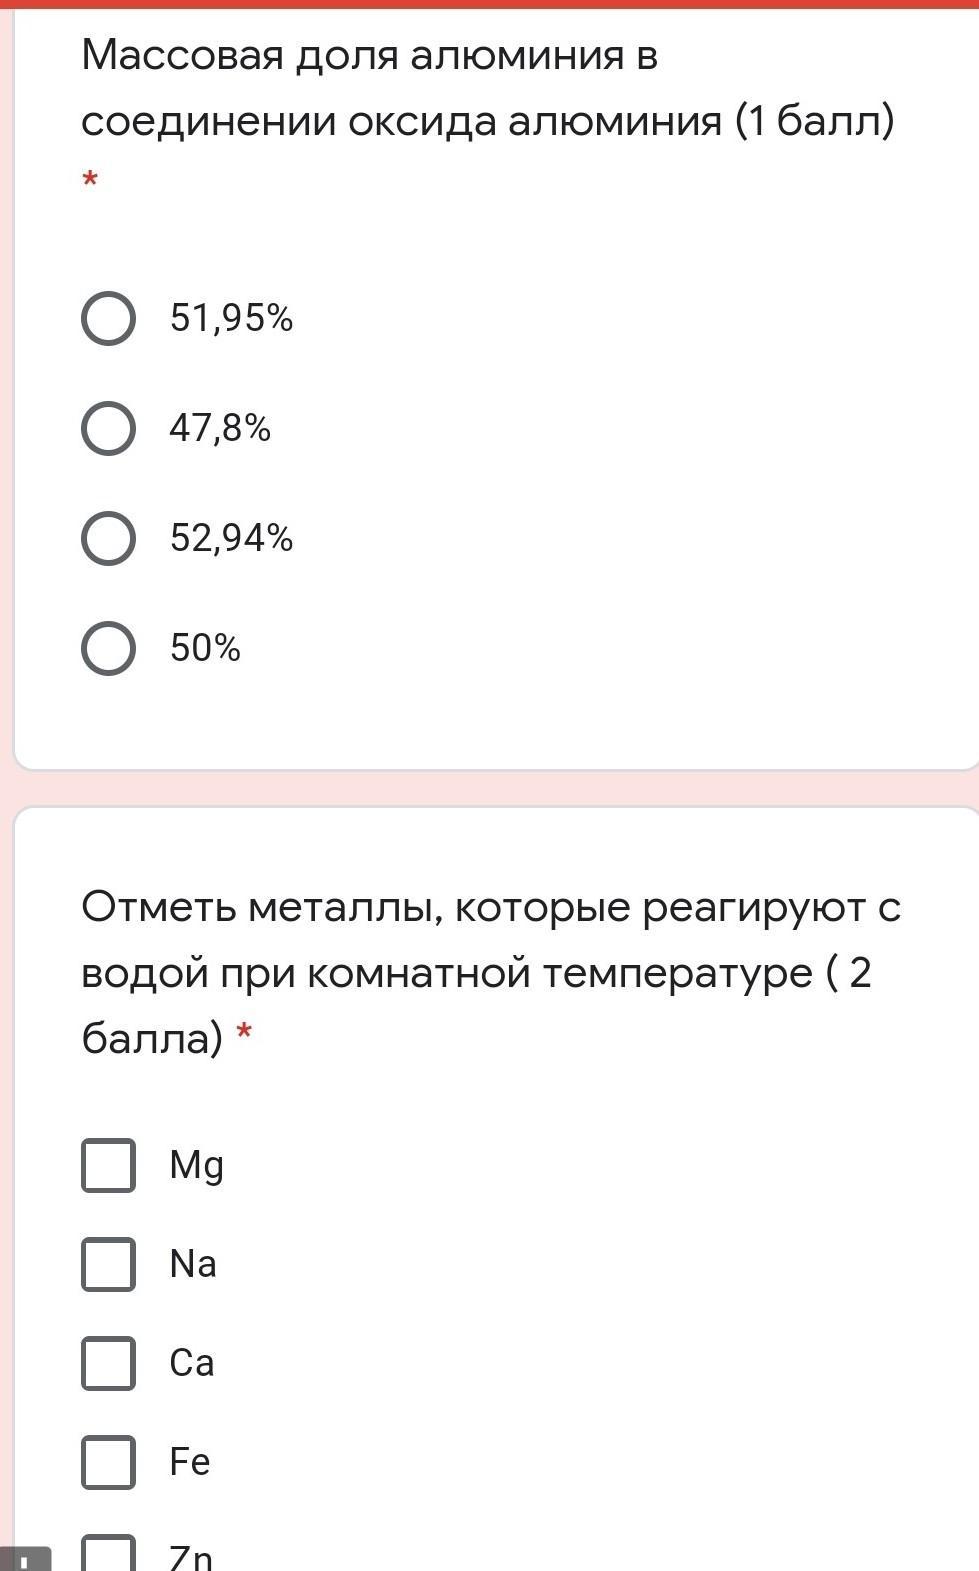Click the 'Fe' option label
The width and height of the screenshot is (979, 1571).
click(190, 1462)
